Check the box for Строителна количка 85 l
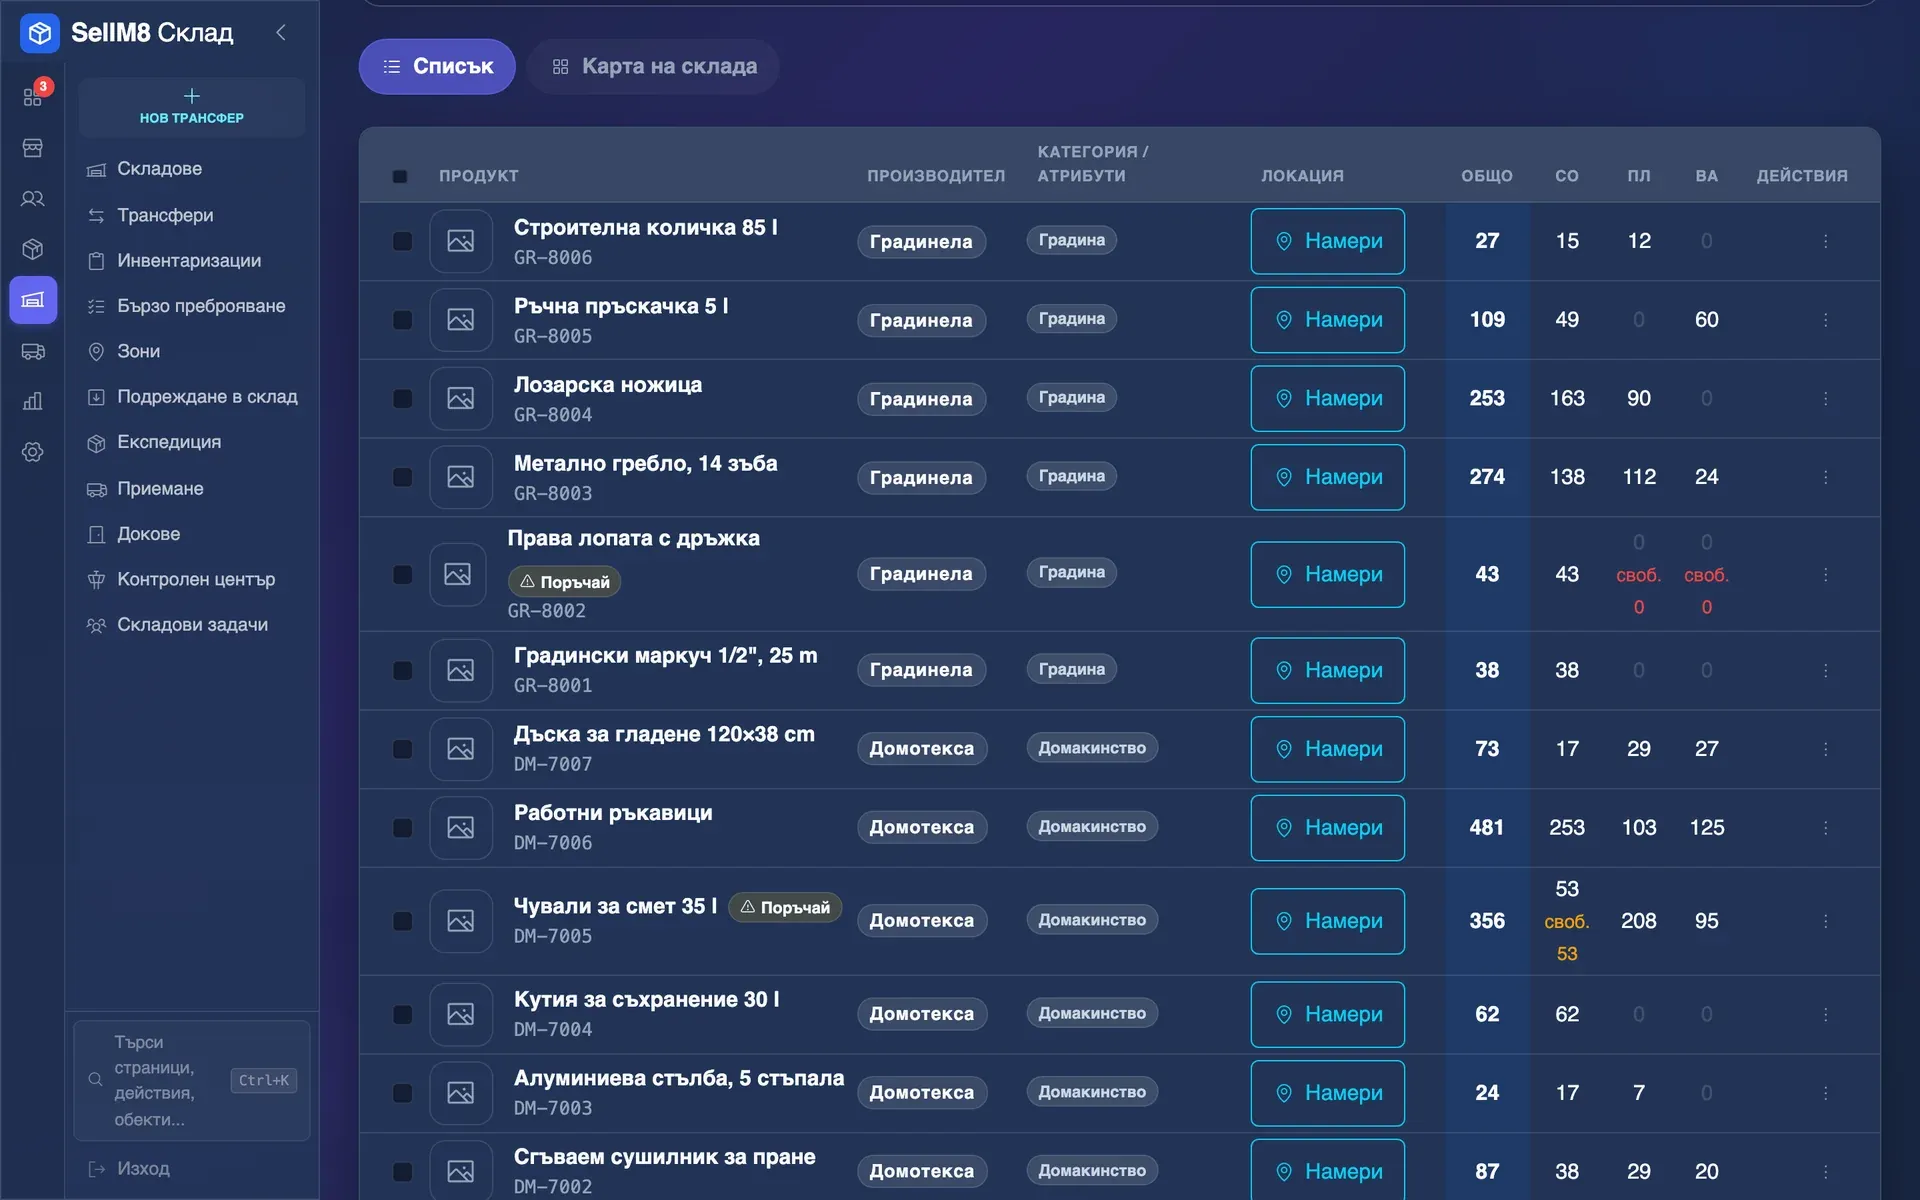The height and width of the screenshot is (1200, 1920). pyautogui.click(x=402, y=241)
